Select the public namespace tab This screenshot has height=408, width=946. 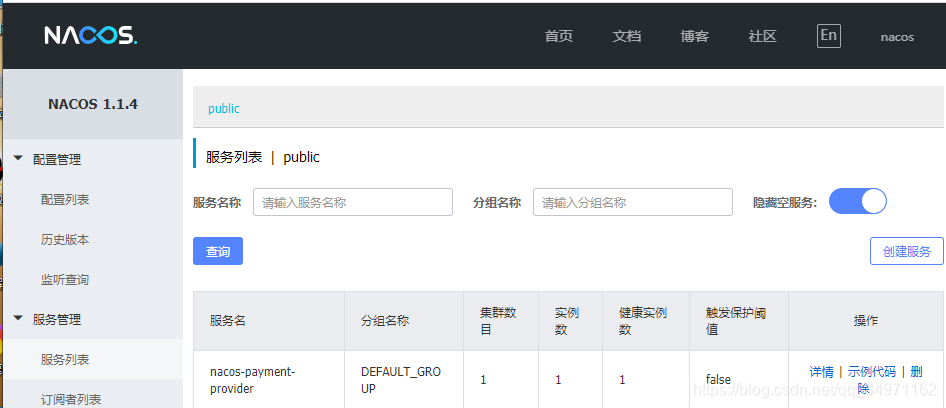pyautogui.click(x=224, y=109)
